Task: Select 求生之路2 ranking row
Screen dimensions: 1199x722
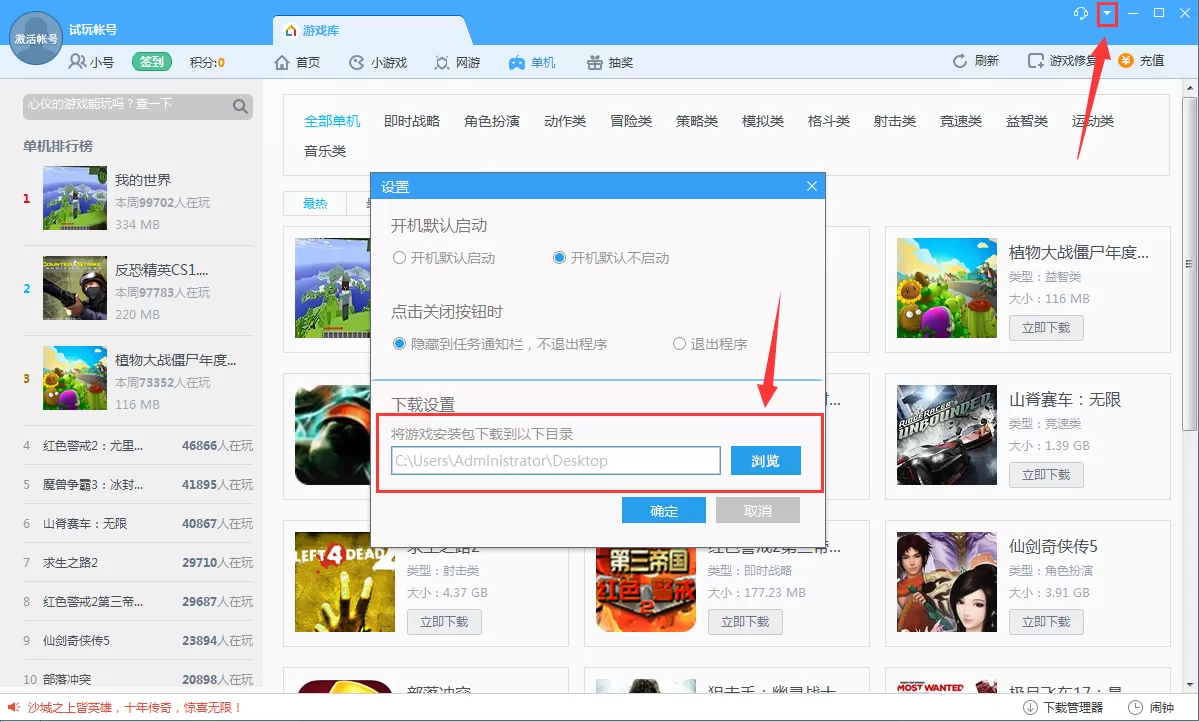Action: pyautogui.click(x=138, y=563)
